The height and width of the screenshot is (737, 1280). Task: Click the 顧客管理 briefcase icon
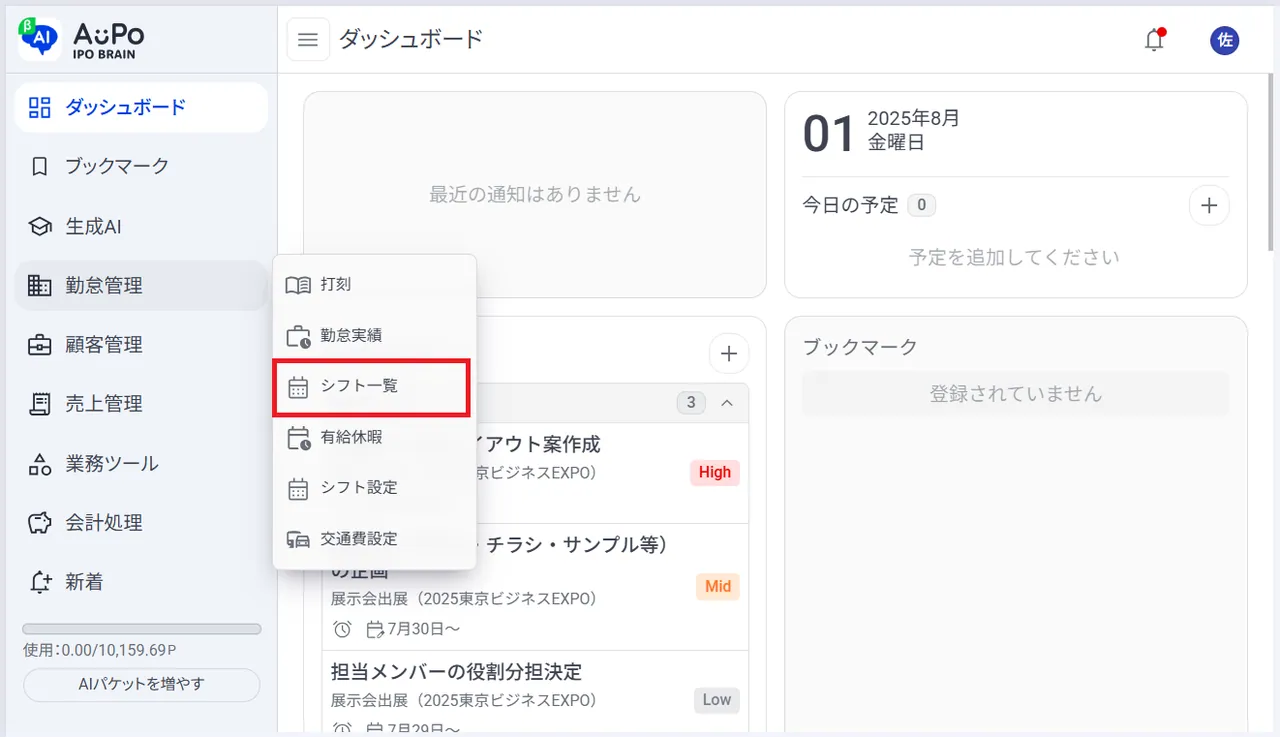[x=39, y=345]
